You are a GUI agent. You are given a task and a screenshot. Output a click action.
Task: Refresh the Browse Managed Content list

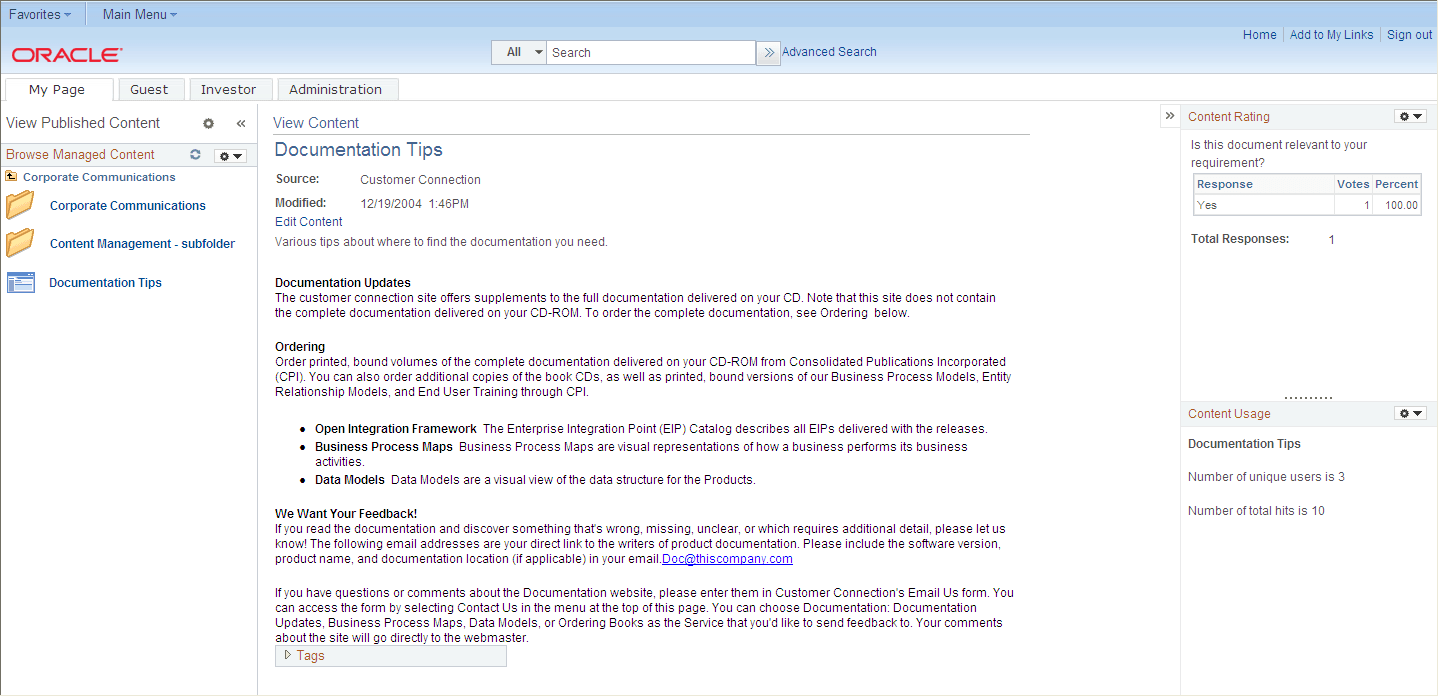(x=195, y=154)
